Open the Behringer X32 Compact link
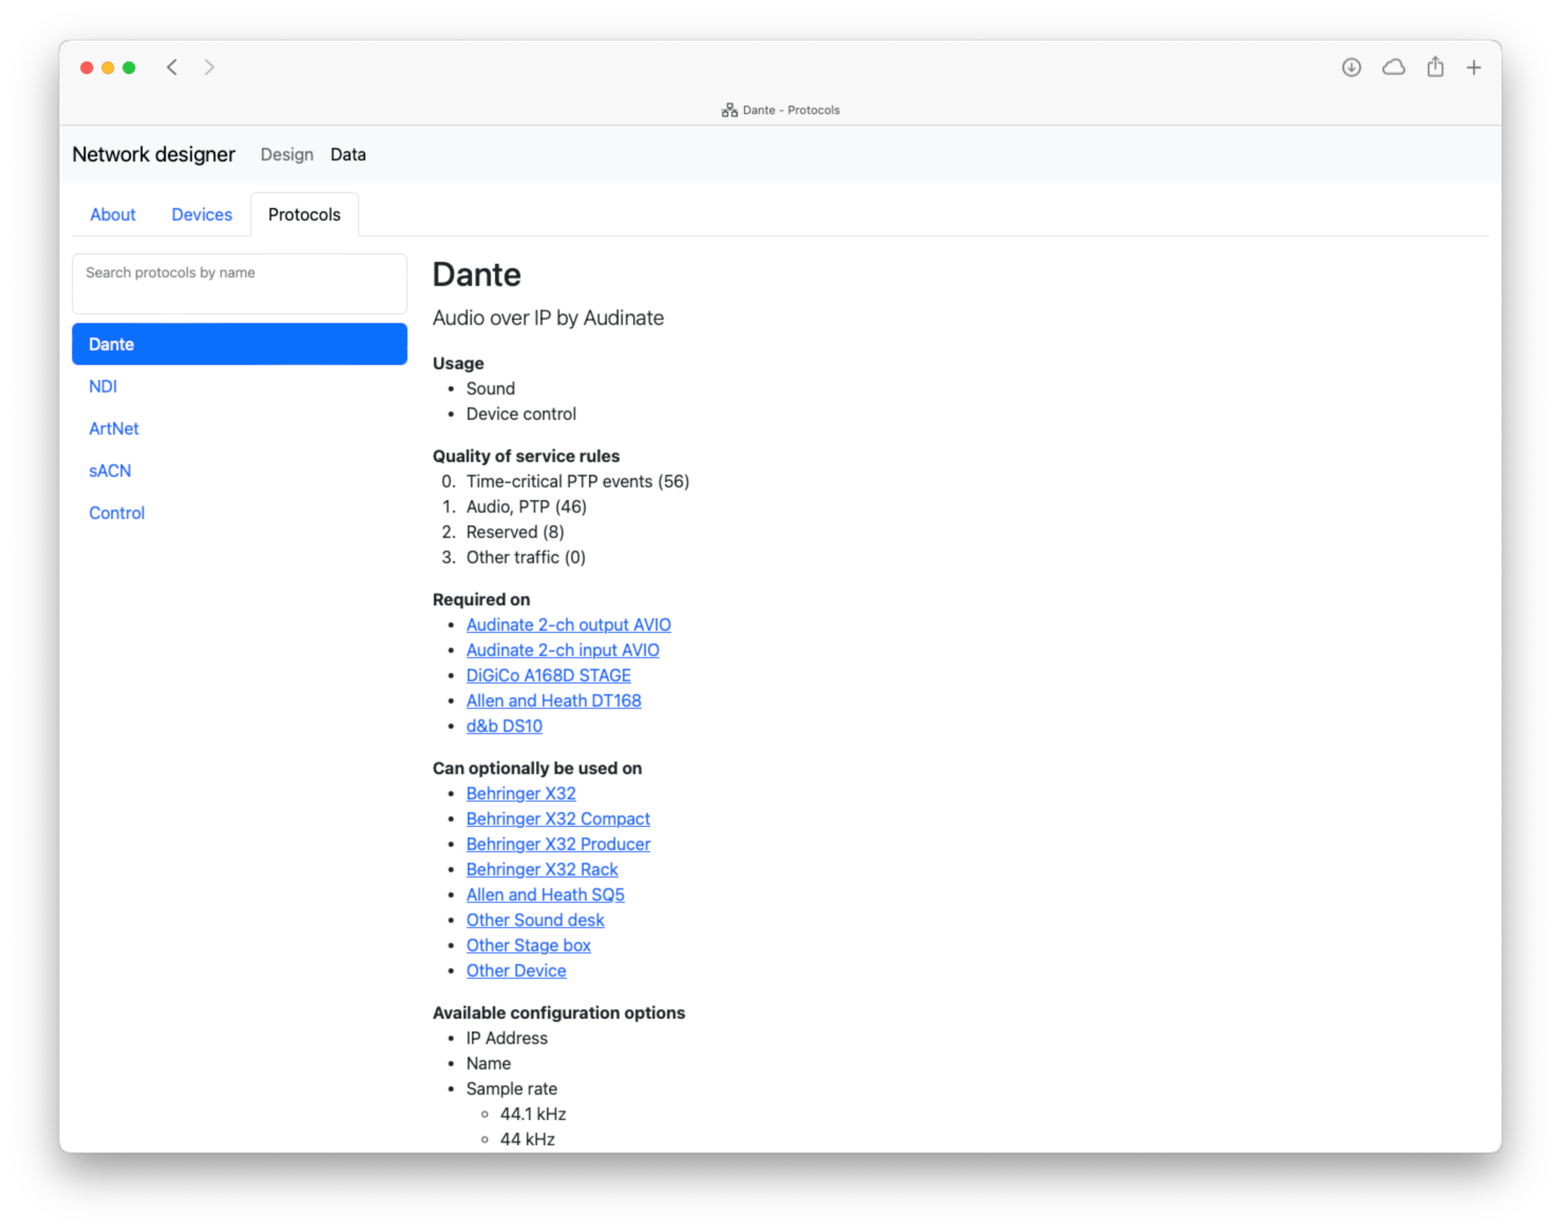The image size is (1561, 1231). click(557, 818)
